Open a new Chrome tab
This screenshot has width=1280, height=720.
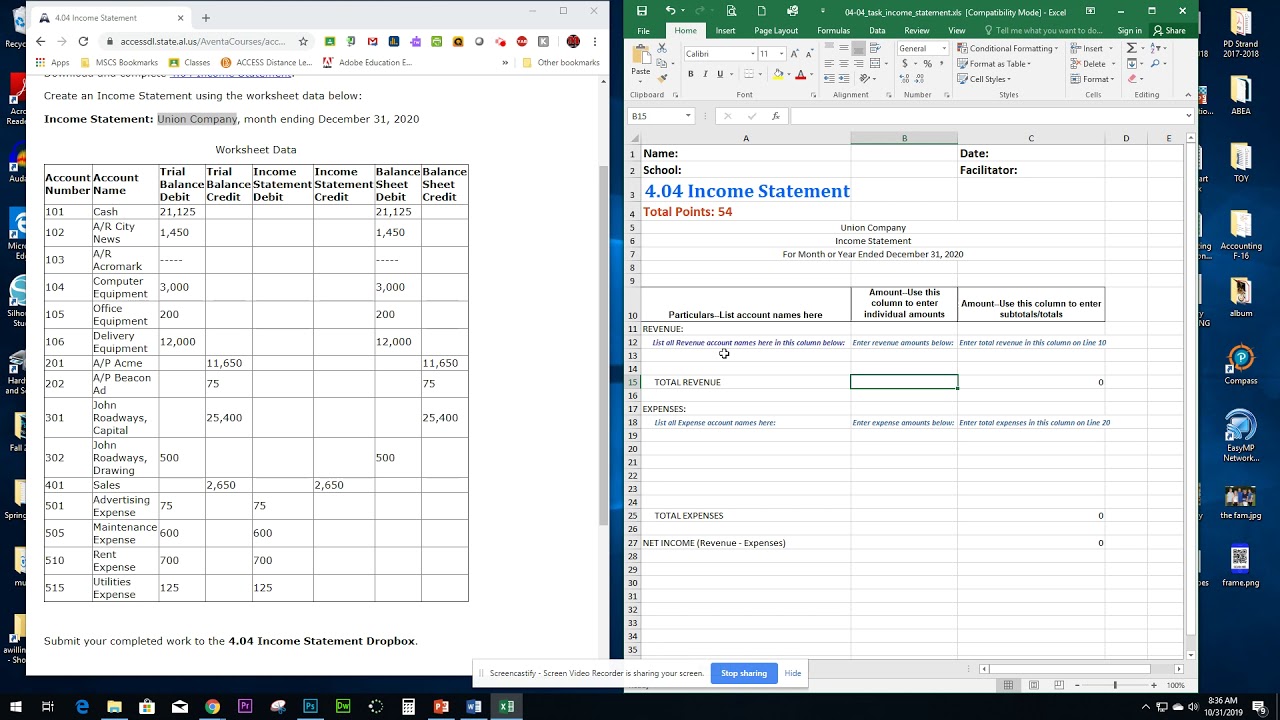tap(206, 17)
